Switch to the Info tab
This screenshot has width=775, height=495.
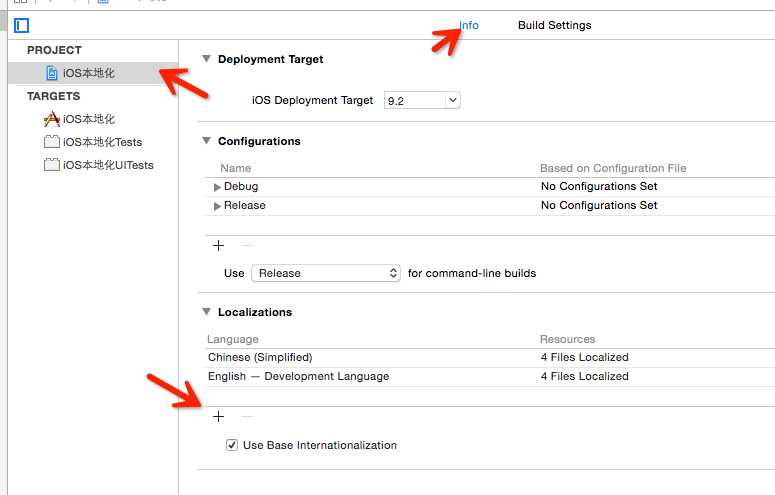[469, 25]
